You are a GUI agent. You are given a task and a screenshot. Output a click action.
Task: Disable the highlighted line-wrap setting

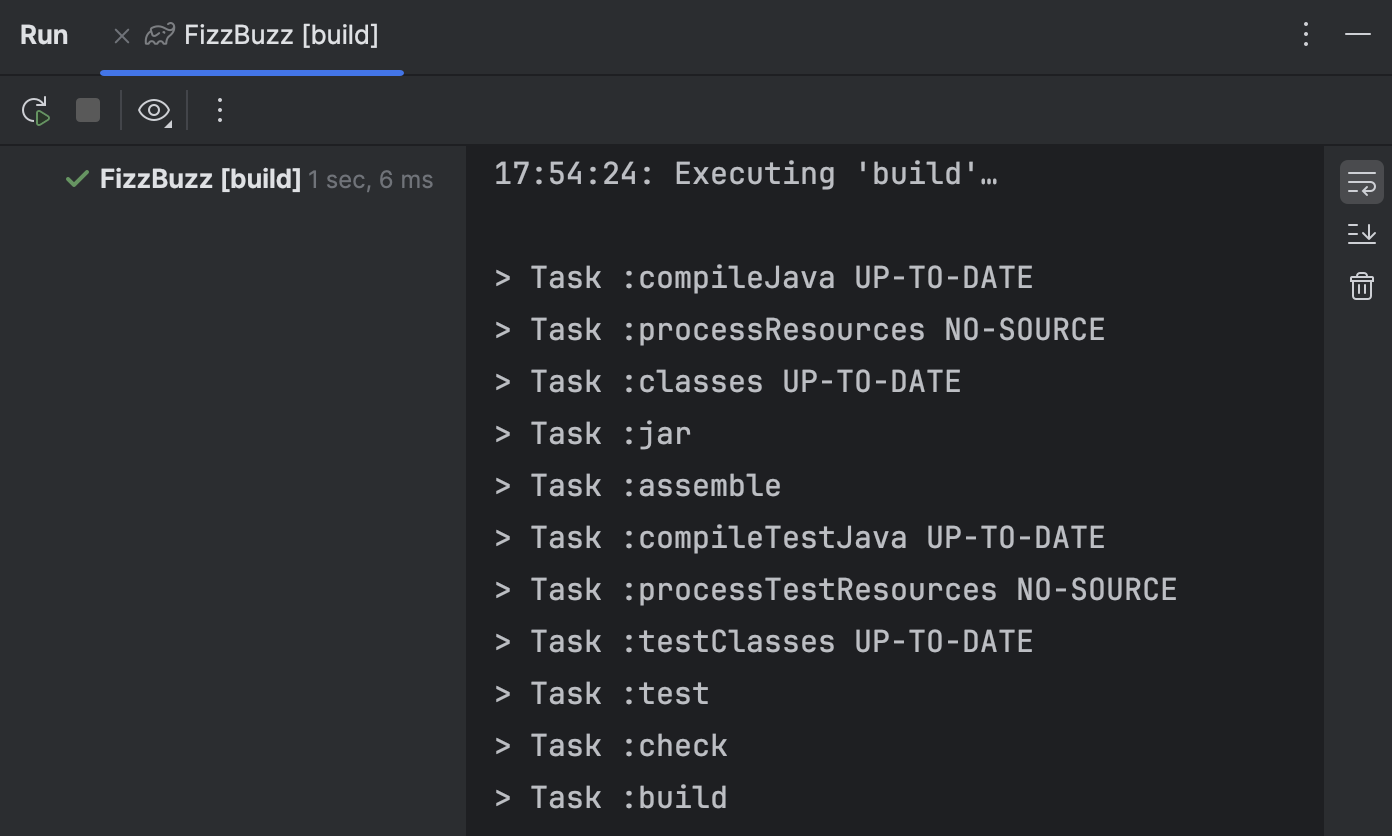[x=1361, y=182]
